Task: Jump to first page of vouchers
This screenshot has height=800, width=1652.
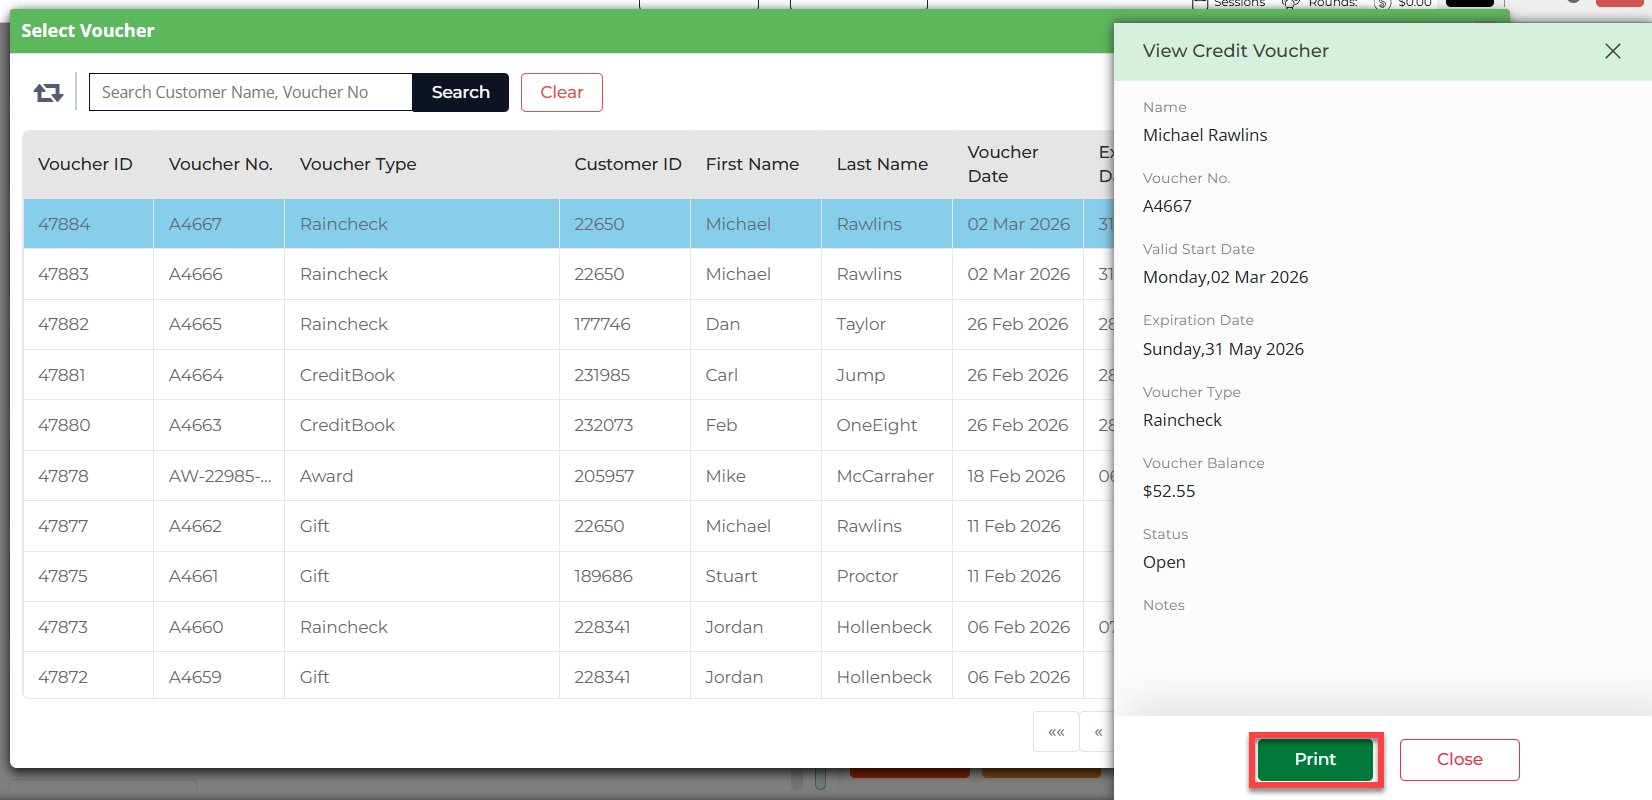Action: [1056, 732]
